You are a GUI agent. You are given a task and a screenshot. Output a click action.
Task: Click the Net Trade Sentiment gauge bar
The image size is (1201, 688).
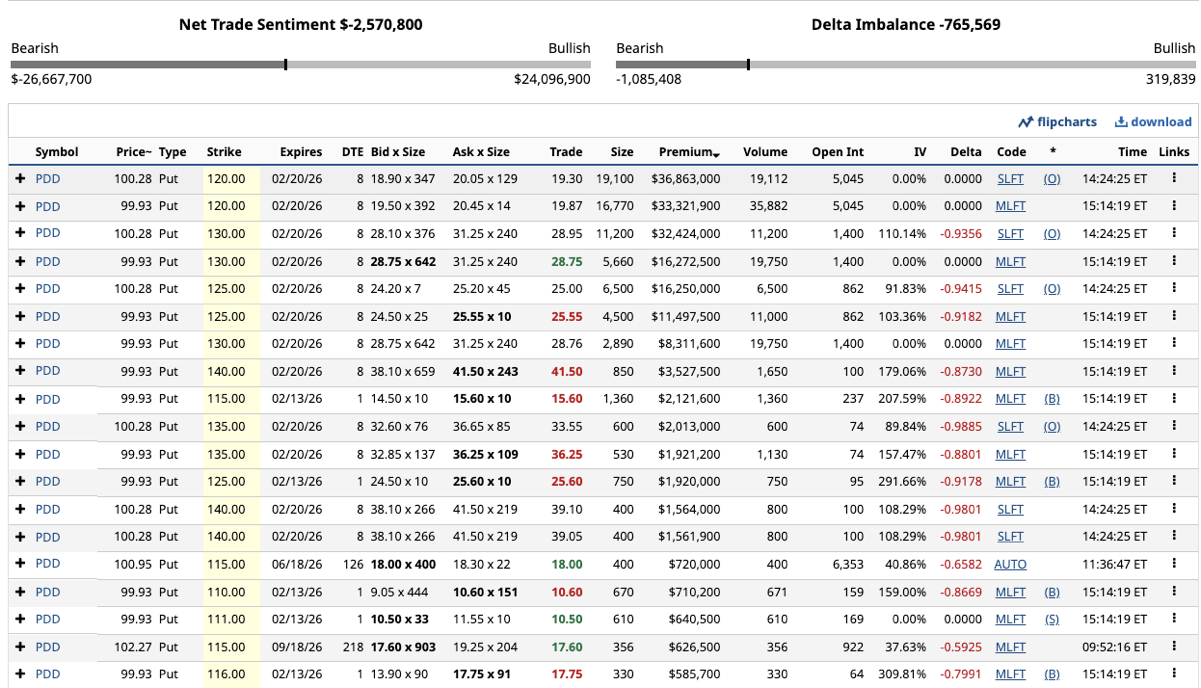tap(300, 65)
